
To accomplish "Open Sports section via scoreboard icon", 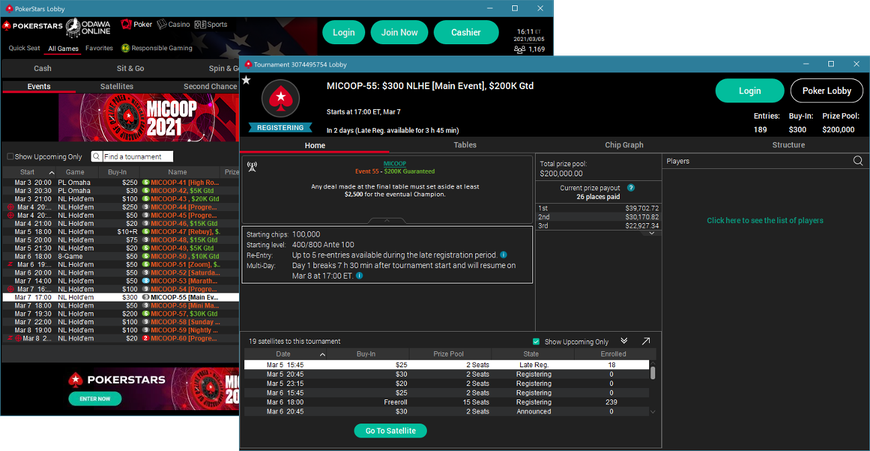I will (x=200, y=24).
